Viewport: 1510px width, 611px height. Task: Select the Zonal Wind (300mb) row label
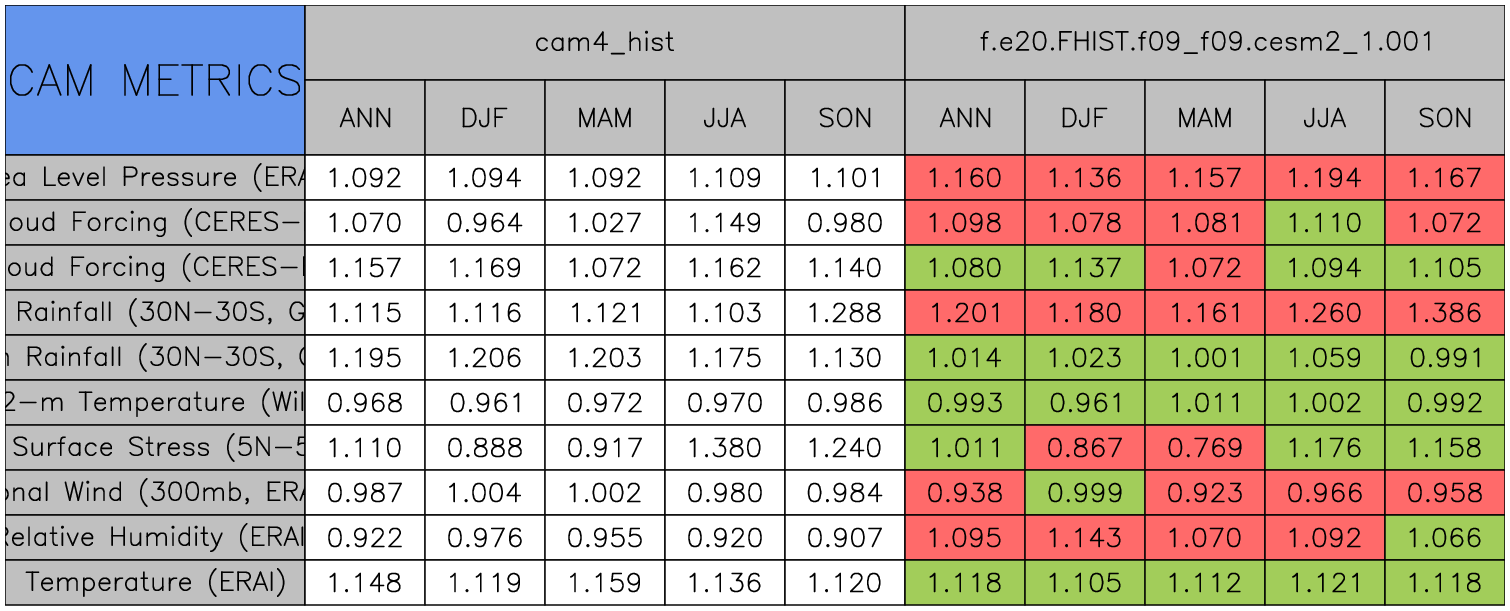[x=155, y=493]
